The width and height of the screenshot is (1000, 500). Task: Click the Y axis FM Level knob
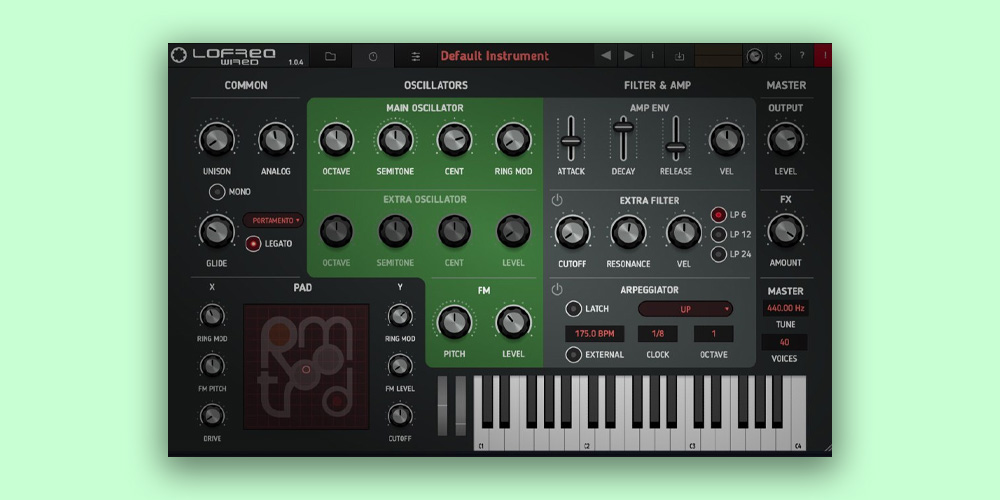(x=400, y=365)
